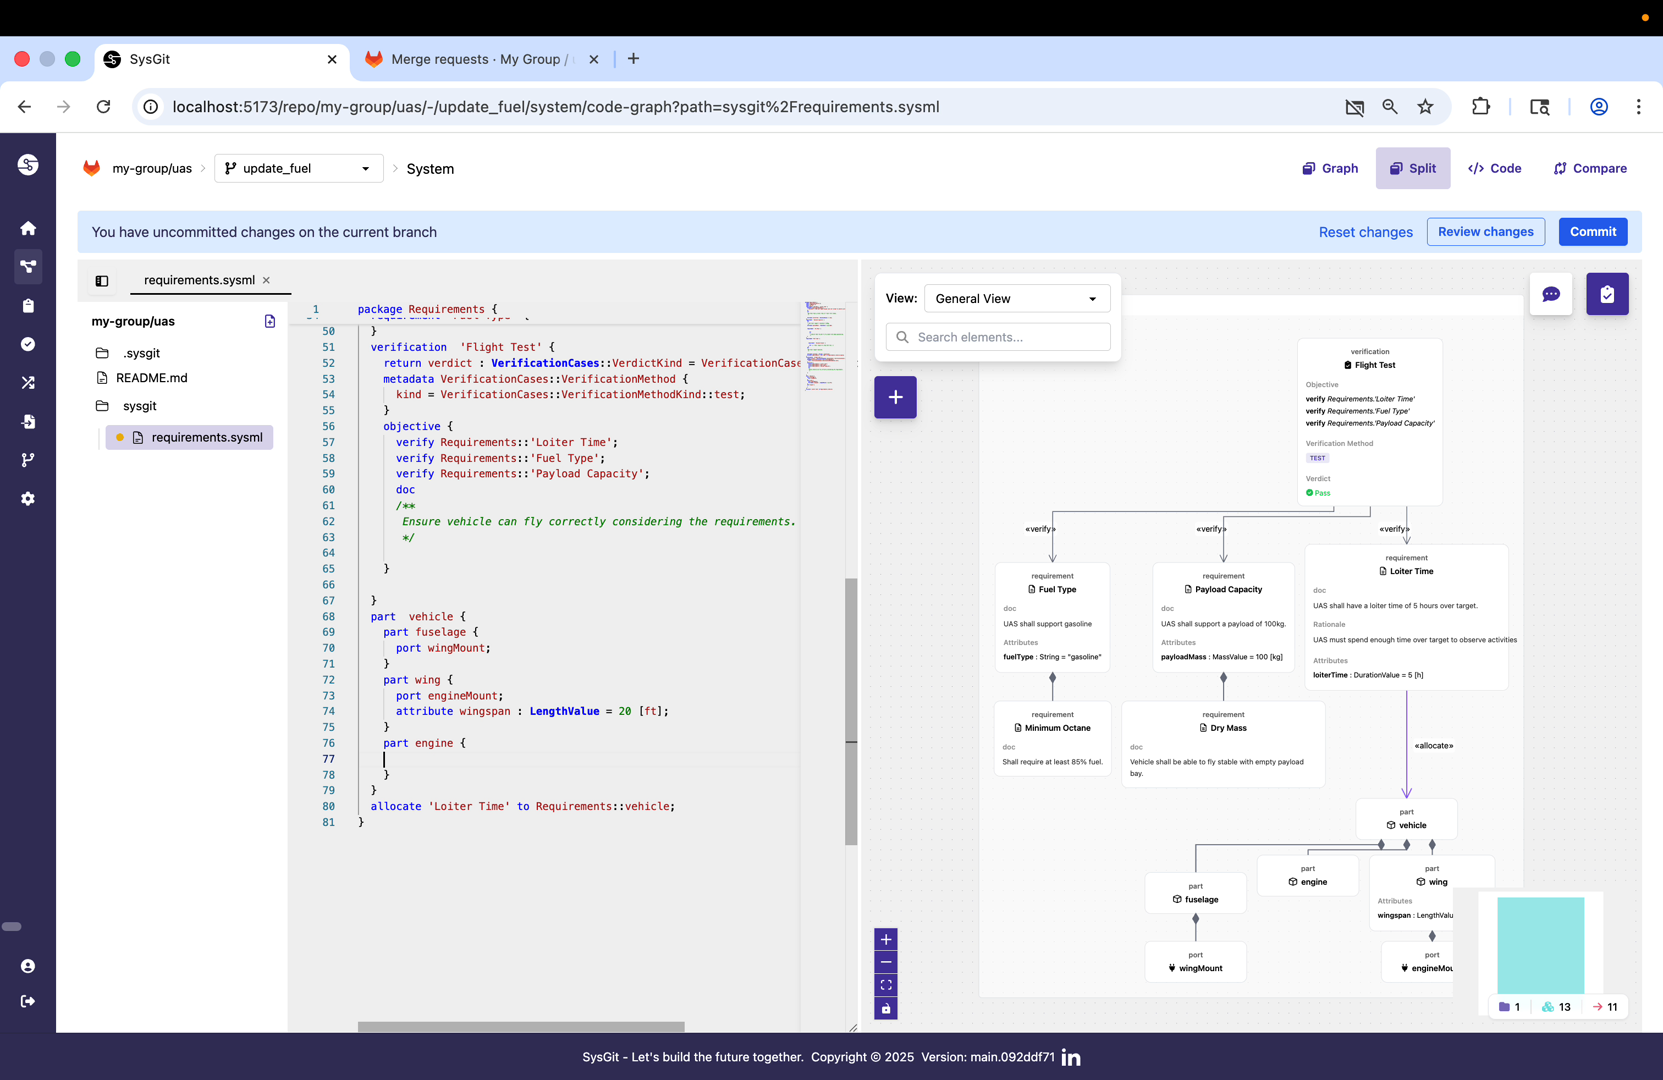Fit diagram to view with the frame icon
1663x1080 pixels.
[x=885, y=984]
